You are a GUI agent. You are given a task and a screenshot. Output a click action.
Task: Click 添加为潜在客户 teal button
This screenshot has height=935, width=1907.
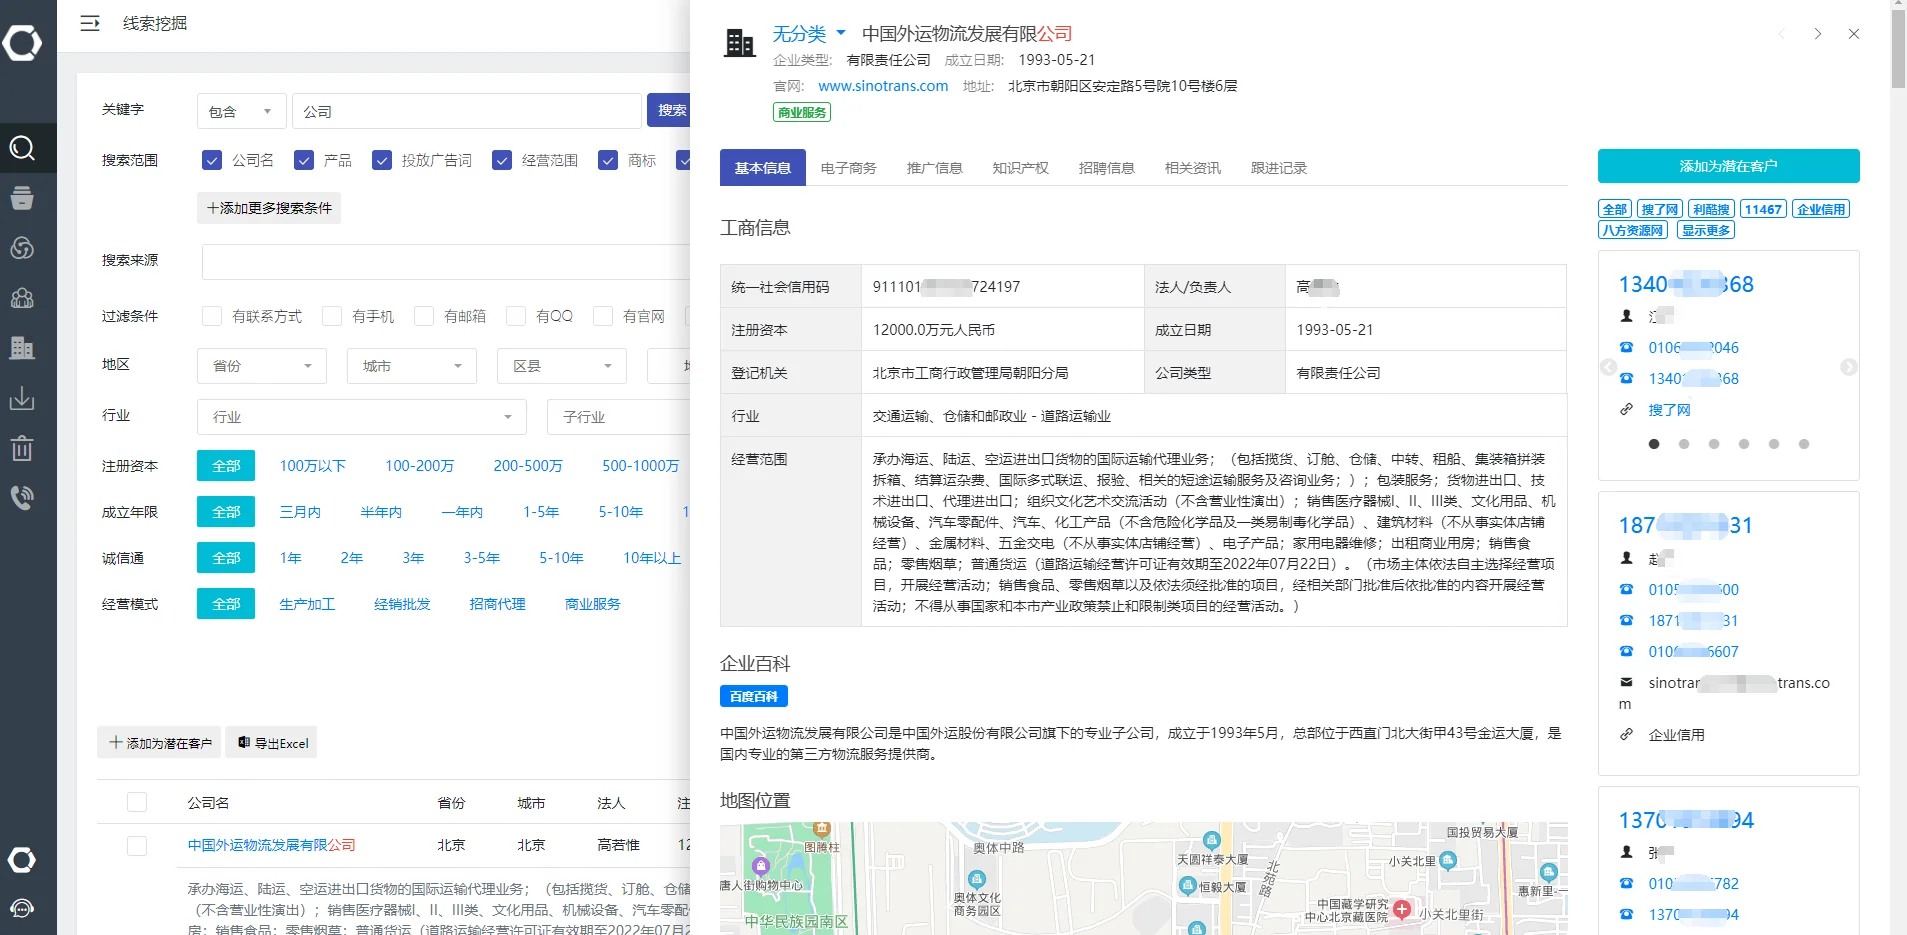click(1728, 166)
